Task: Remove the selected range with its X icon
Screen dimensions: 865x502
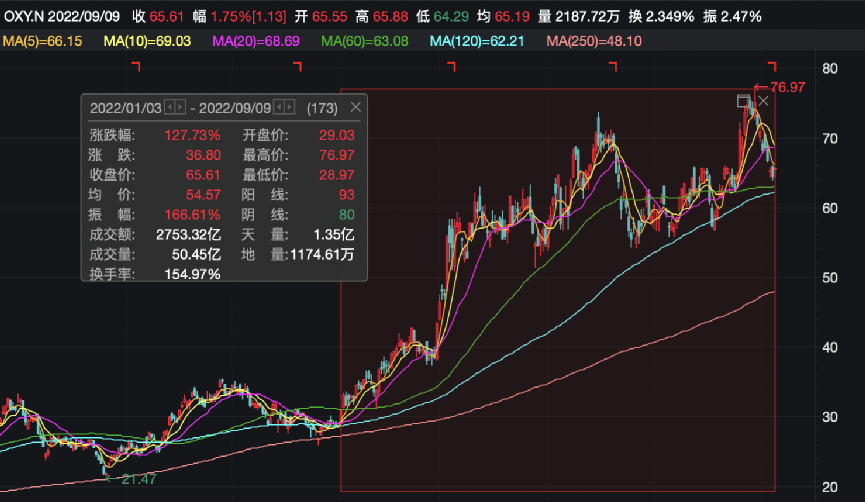Action: click(762, 101)
